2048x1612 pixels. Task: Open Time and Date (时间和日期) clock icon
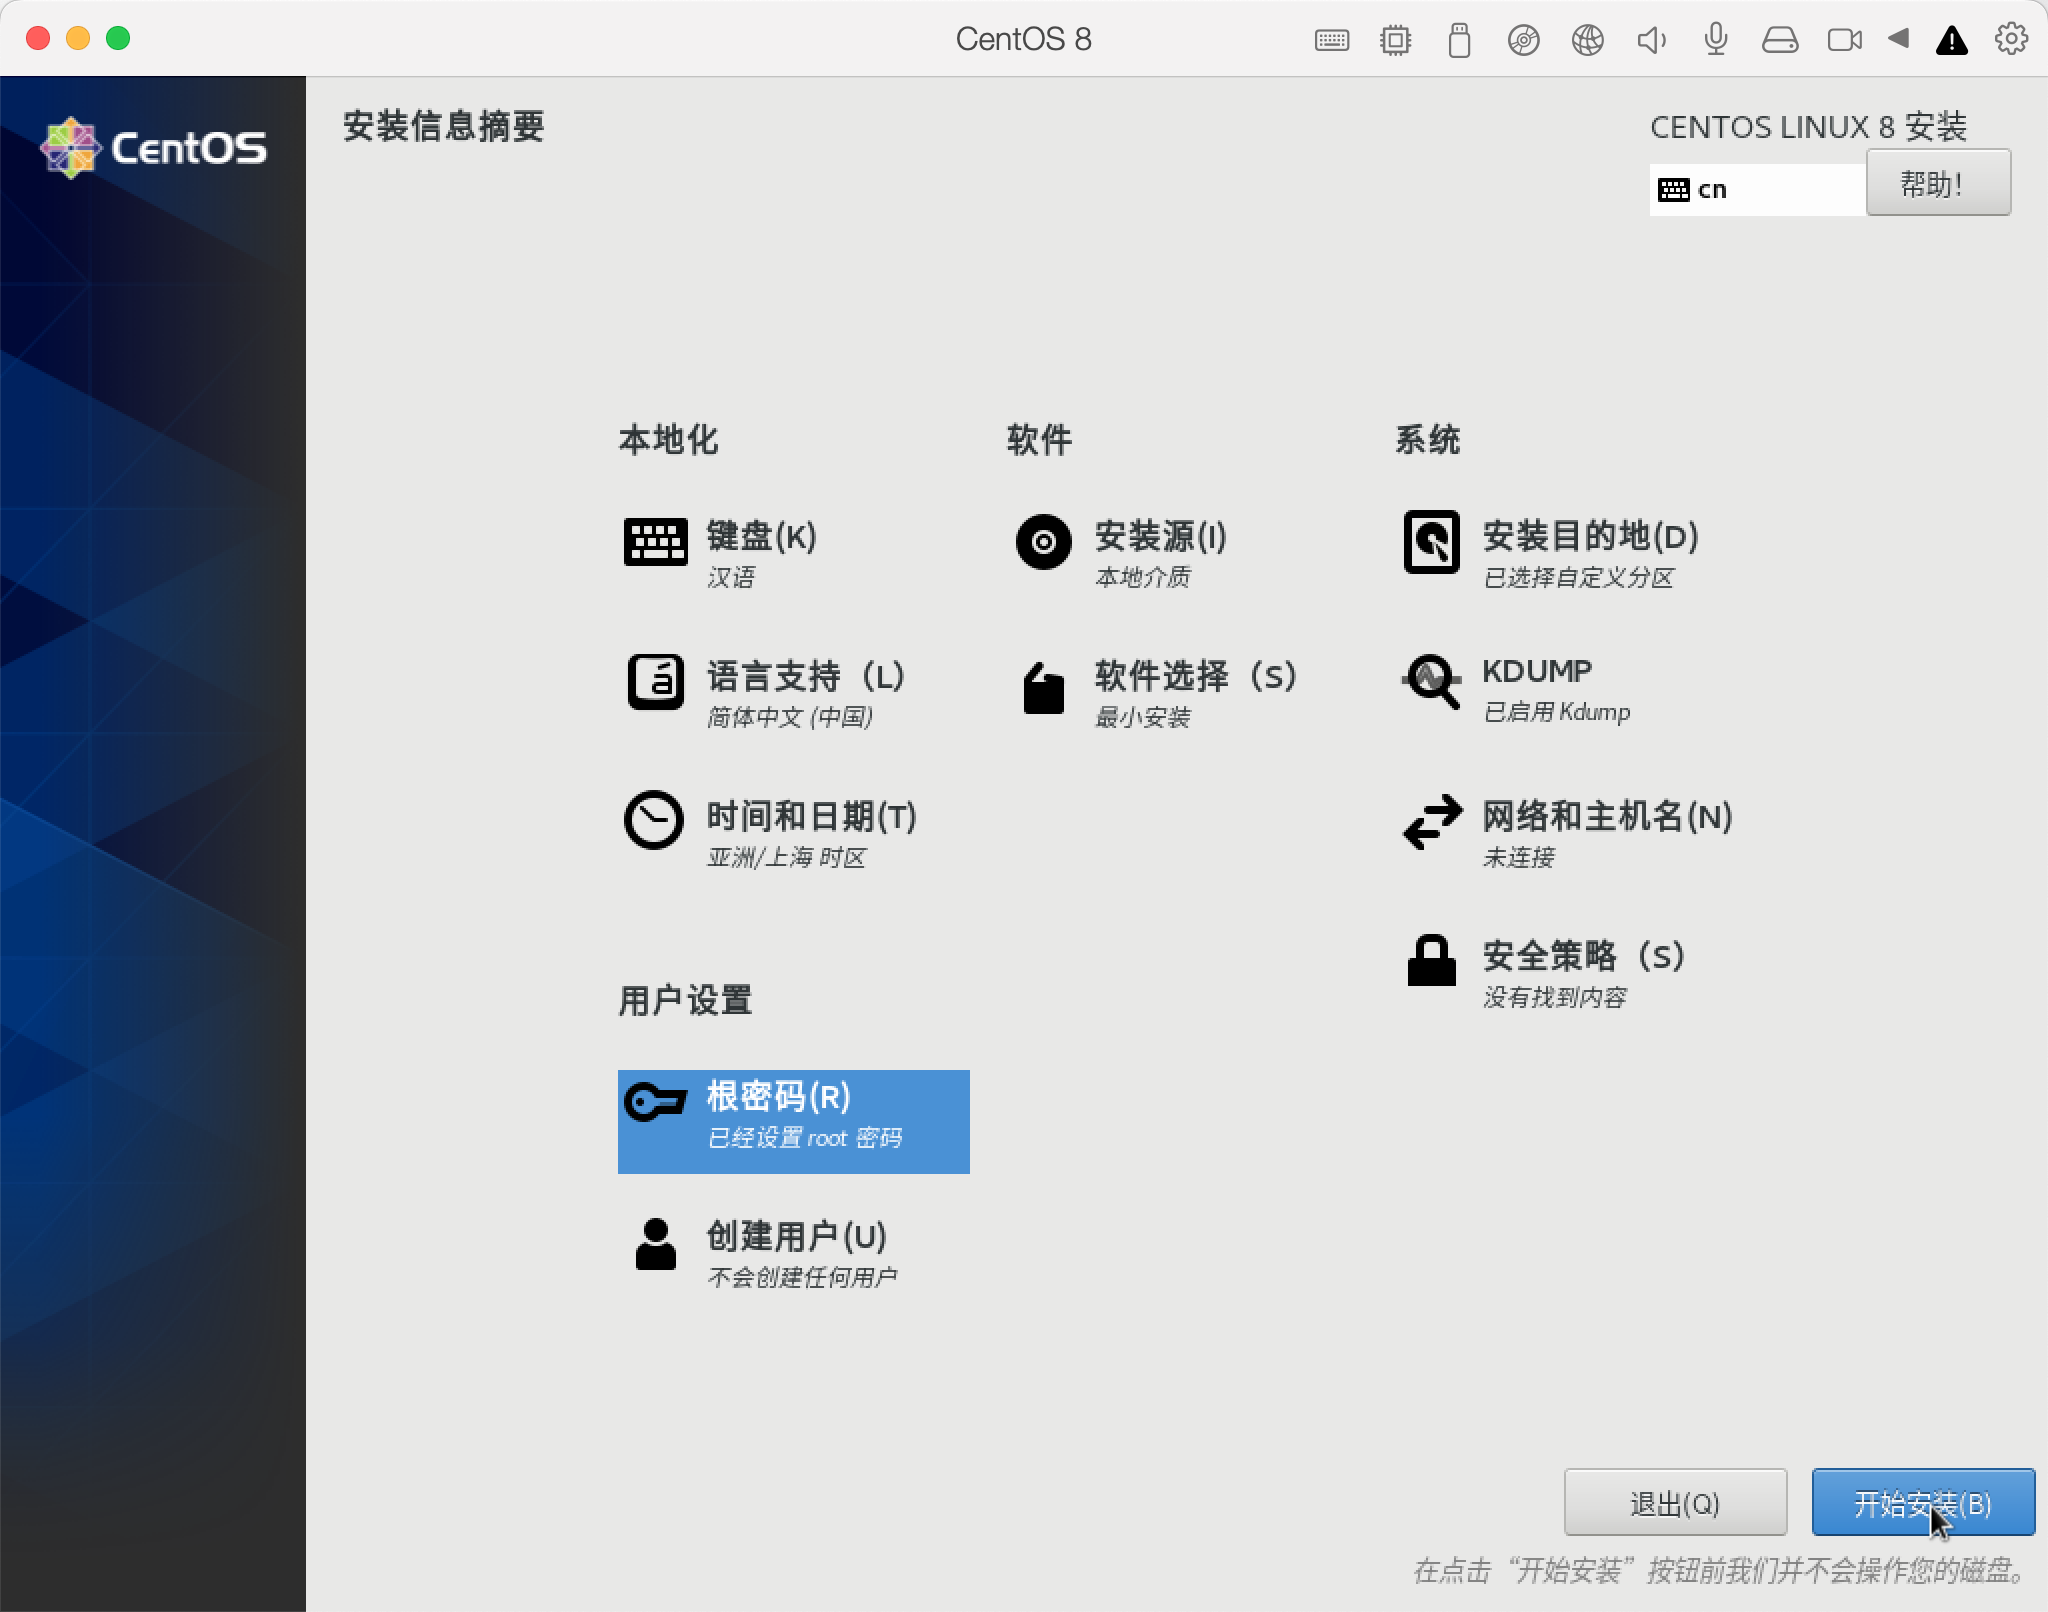pyautogui.click(x=654, y=820)
